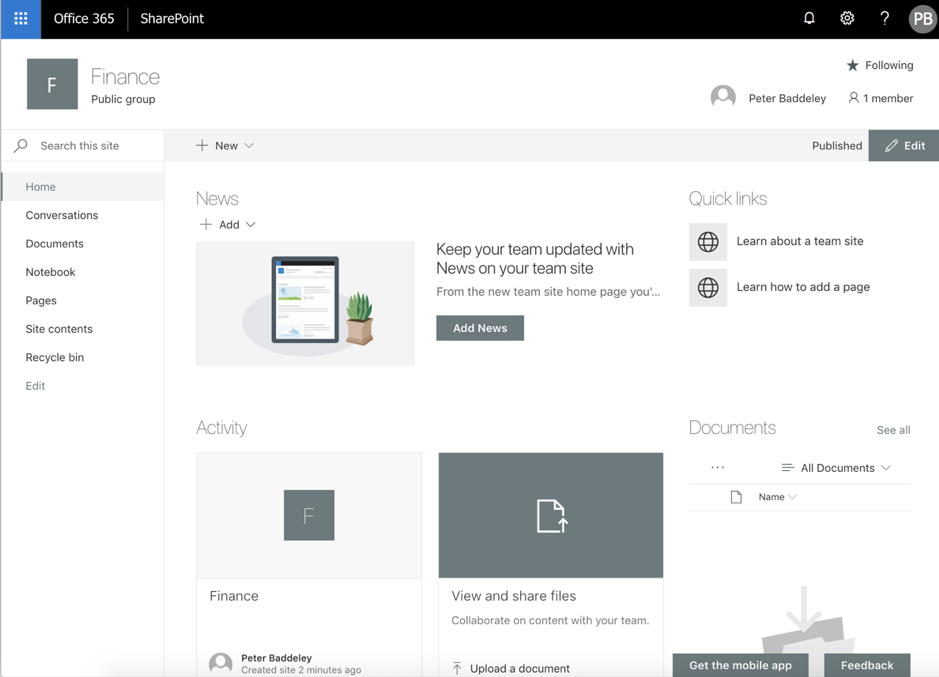Viewport: 939px width, 677px height.
Task: Click the PB account avatar
Action: (921, 18)
